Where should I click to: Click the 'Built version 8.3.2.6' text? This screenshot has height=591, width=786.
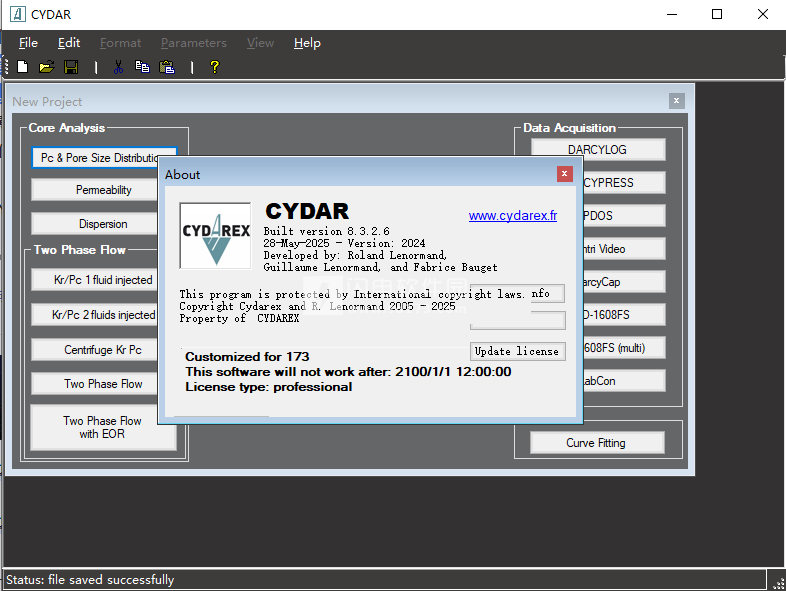tap(326, 231)
